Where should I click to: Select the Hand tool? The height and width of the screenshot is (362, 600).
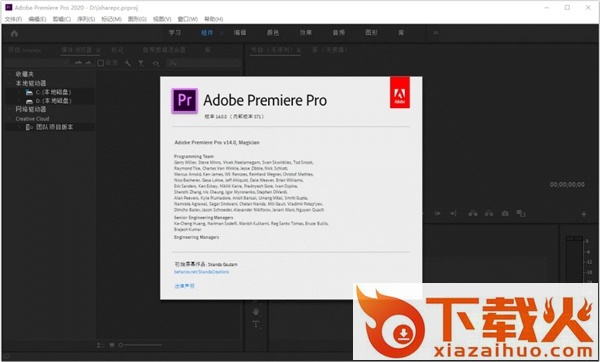pos(256,311)
